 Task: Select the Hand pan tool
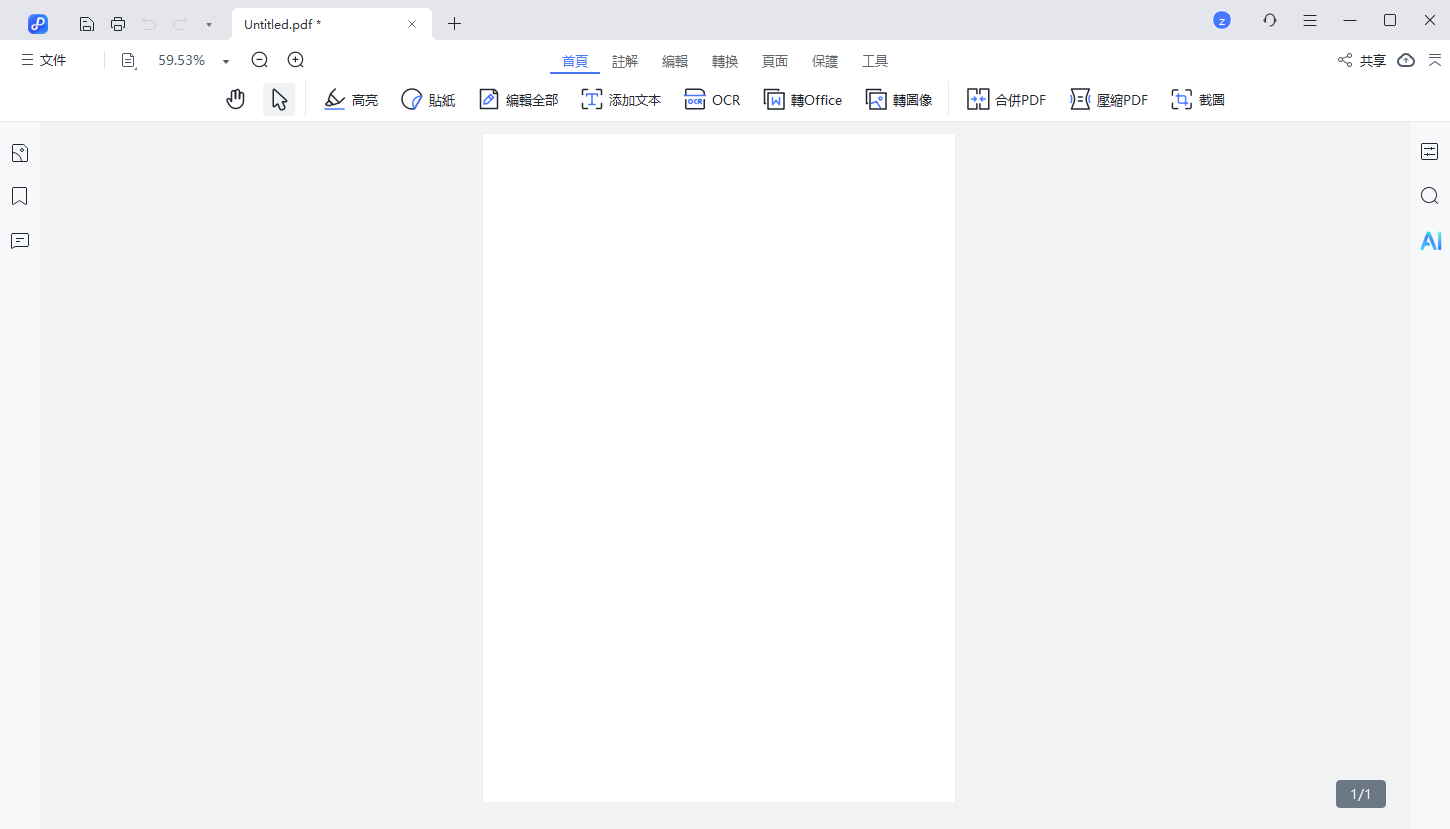(x=236, y=99)
